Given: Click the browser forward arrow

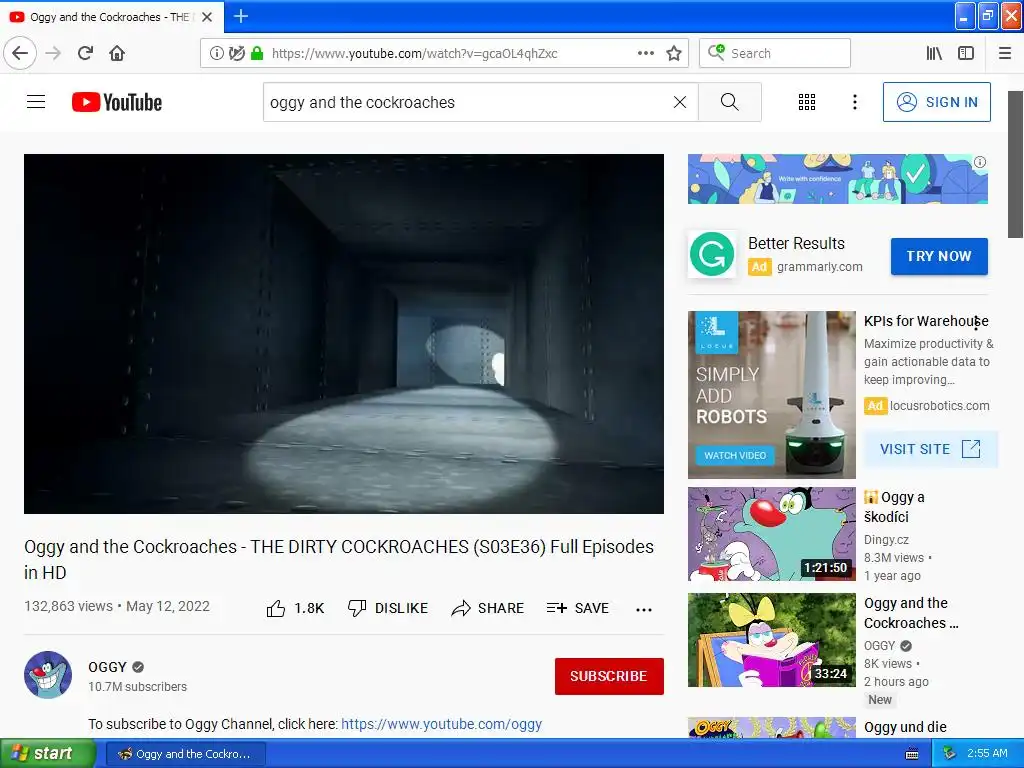Looking at the screenshot, I should [53, 53].
